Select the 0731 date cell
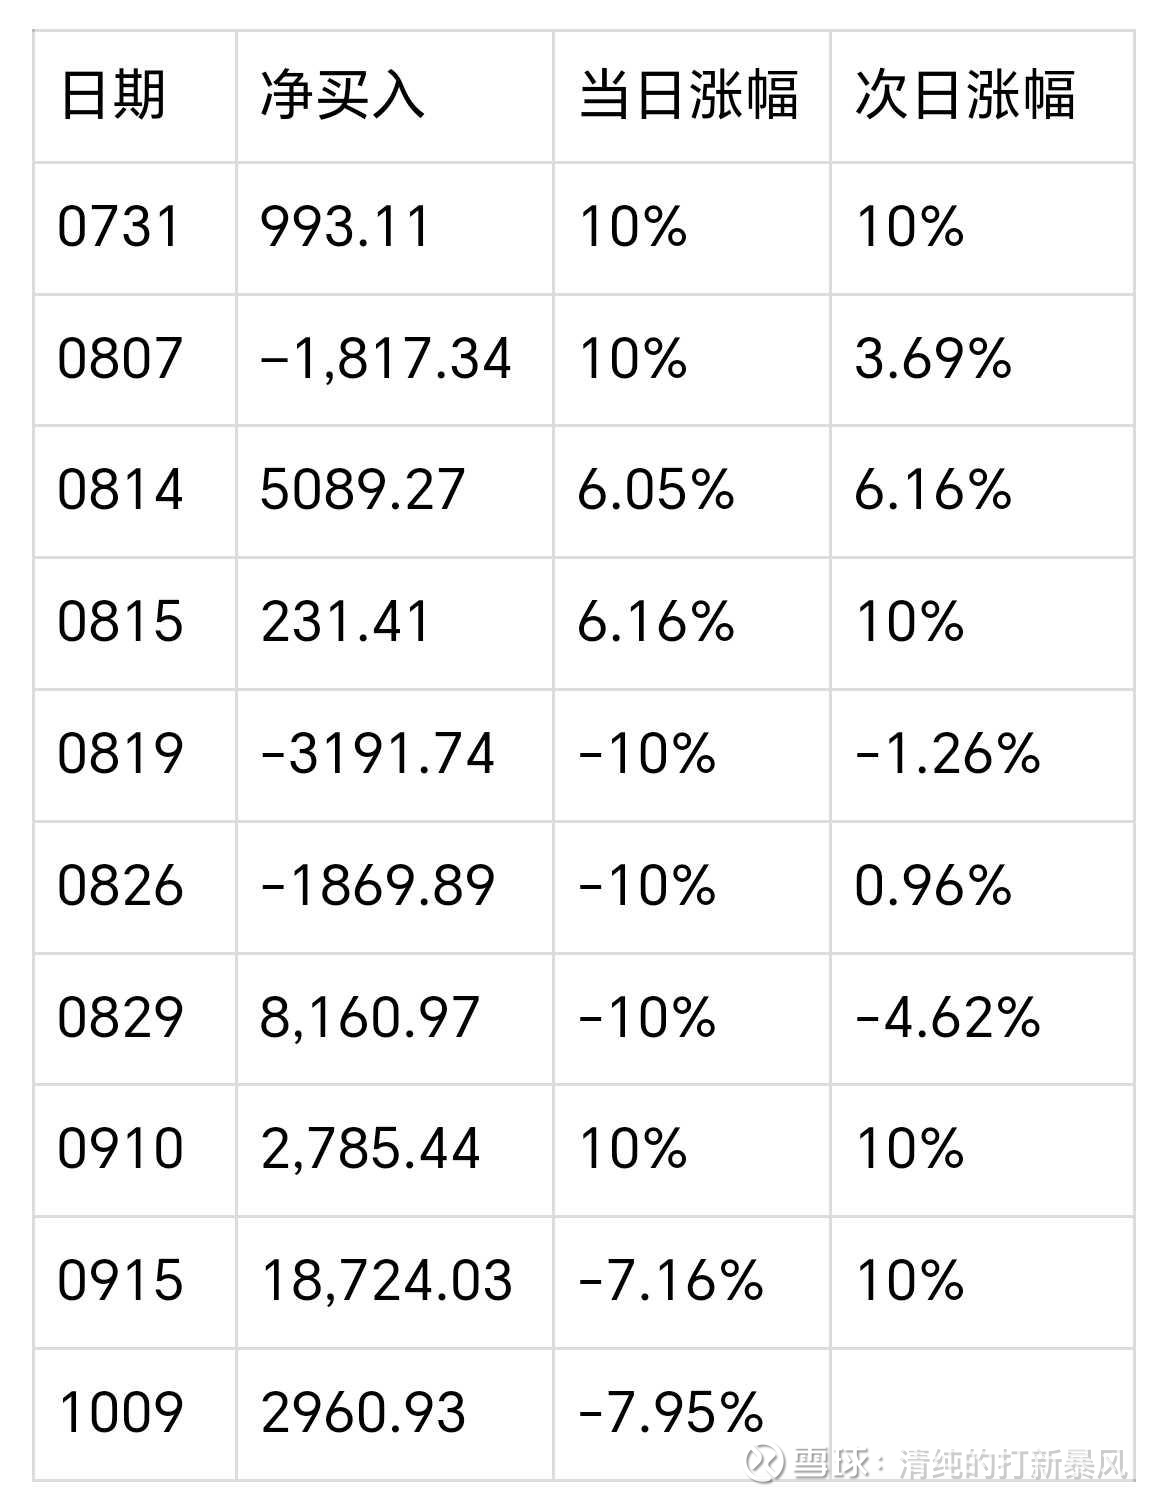This screenshot has height=1500, width=1162. click(119, 227)
